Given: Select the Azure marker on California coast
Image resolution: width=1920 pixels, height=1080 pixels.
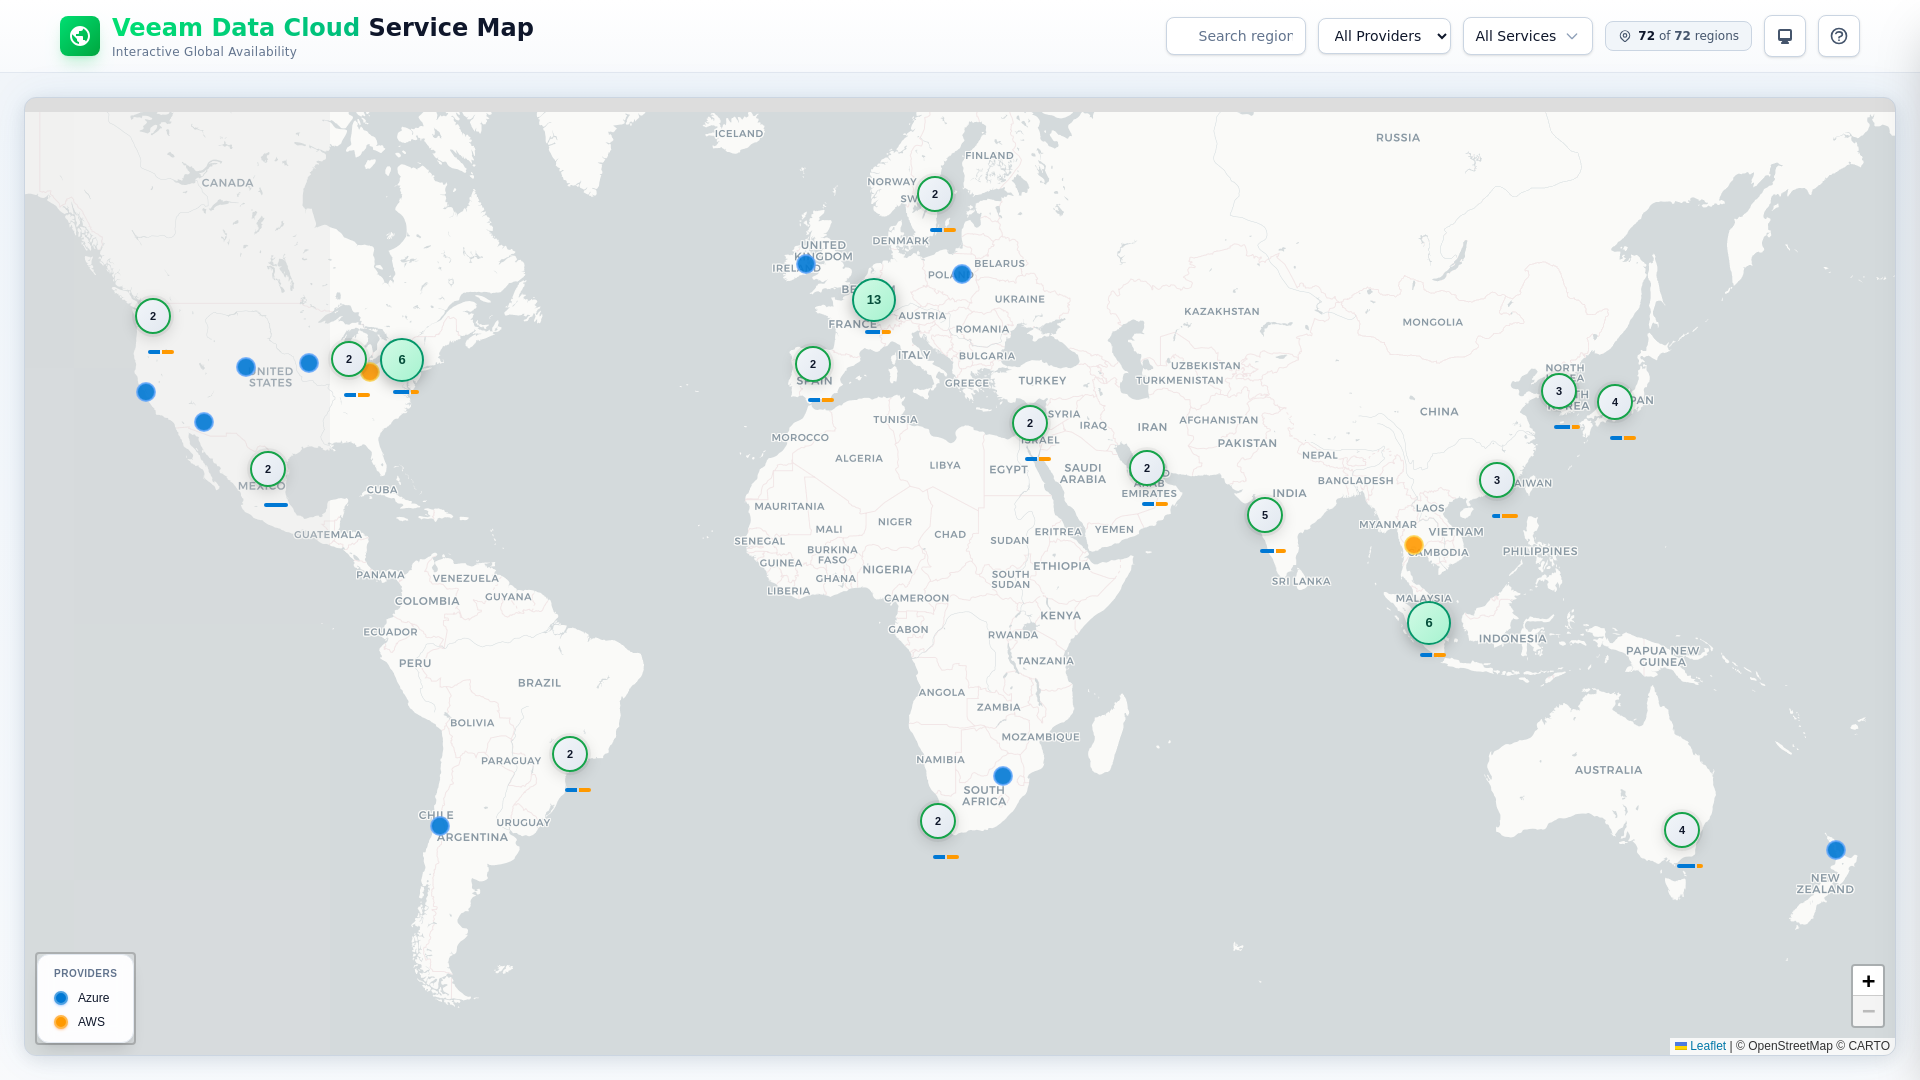Looking at the screenshot, I should [146, 392].
